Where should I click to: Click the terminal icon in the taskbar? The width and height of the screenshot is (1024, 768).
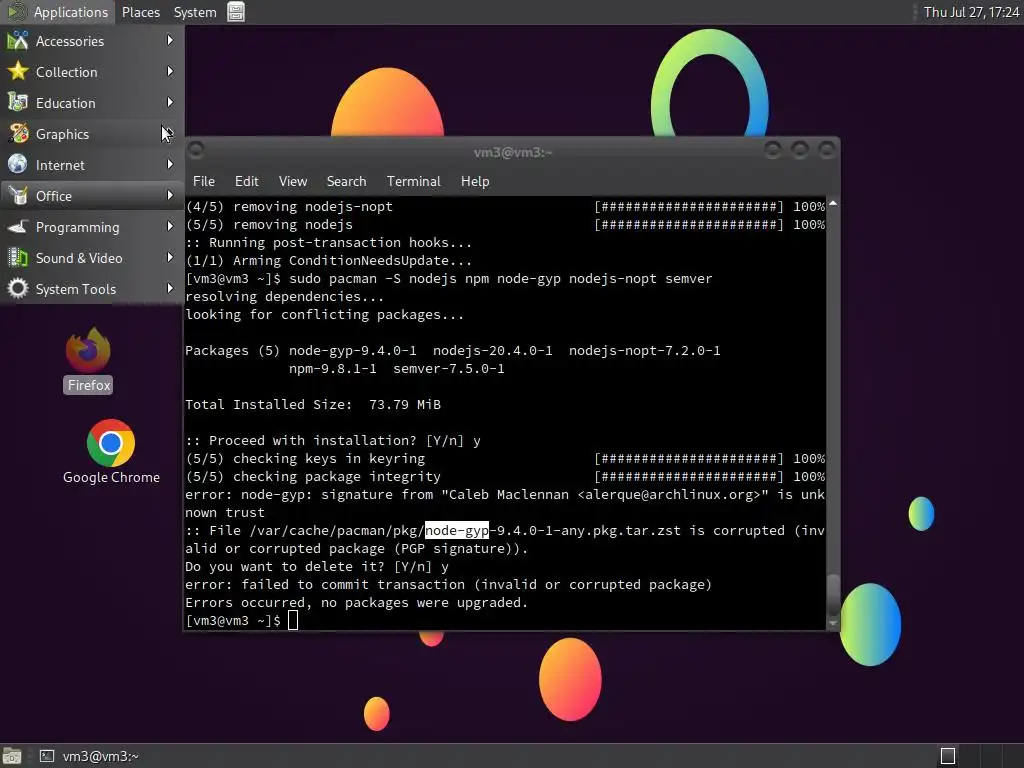[46, 756]
